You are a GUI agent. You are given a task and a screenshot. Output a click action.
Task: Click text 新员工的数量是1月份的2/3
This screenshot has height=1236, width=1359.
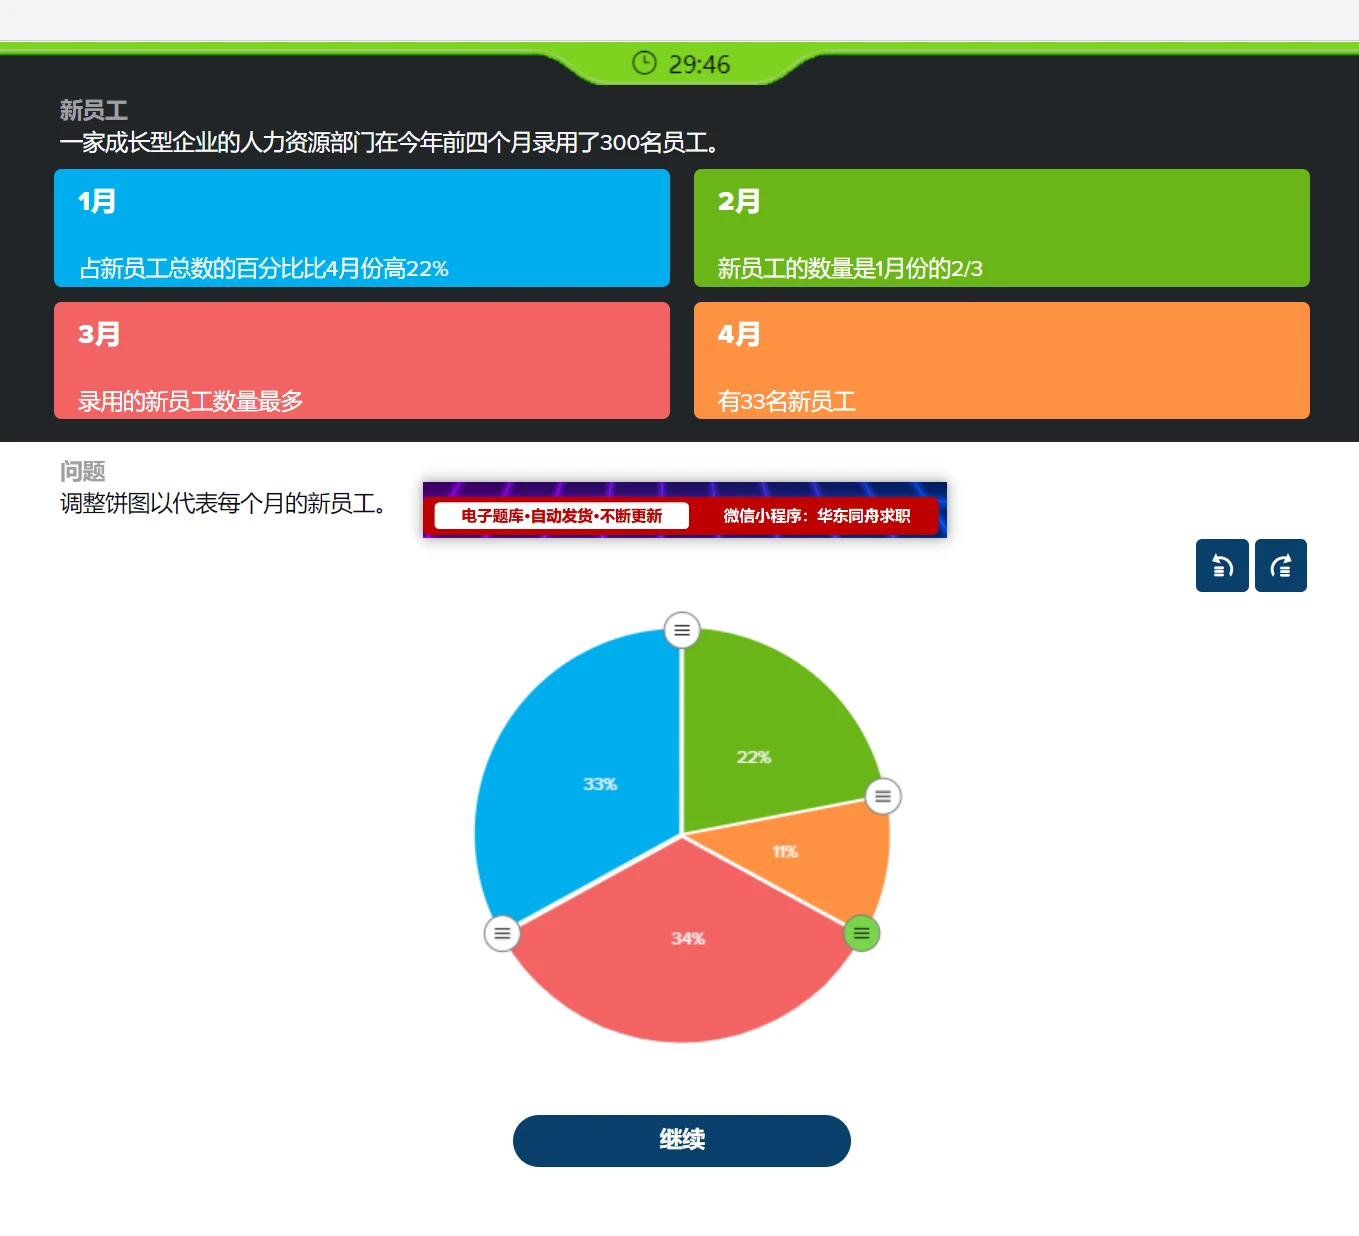click(x=850, y=269)
